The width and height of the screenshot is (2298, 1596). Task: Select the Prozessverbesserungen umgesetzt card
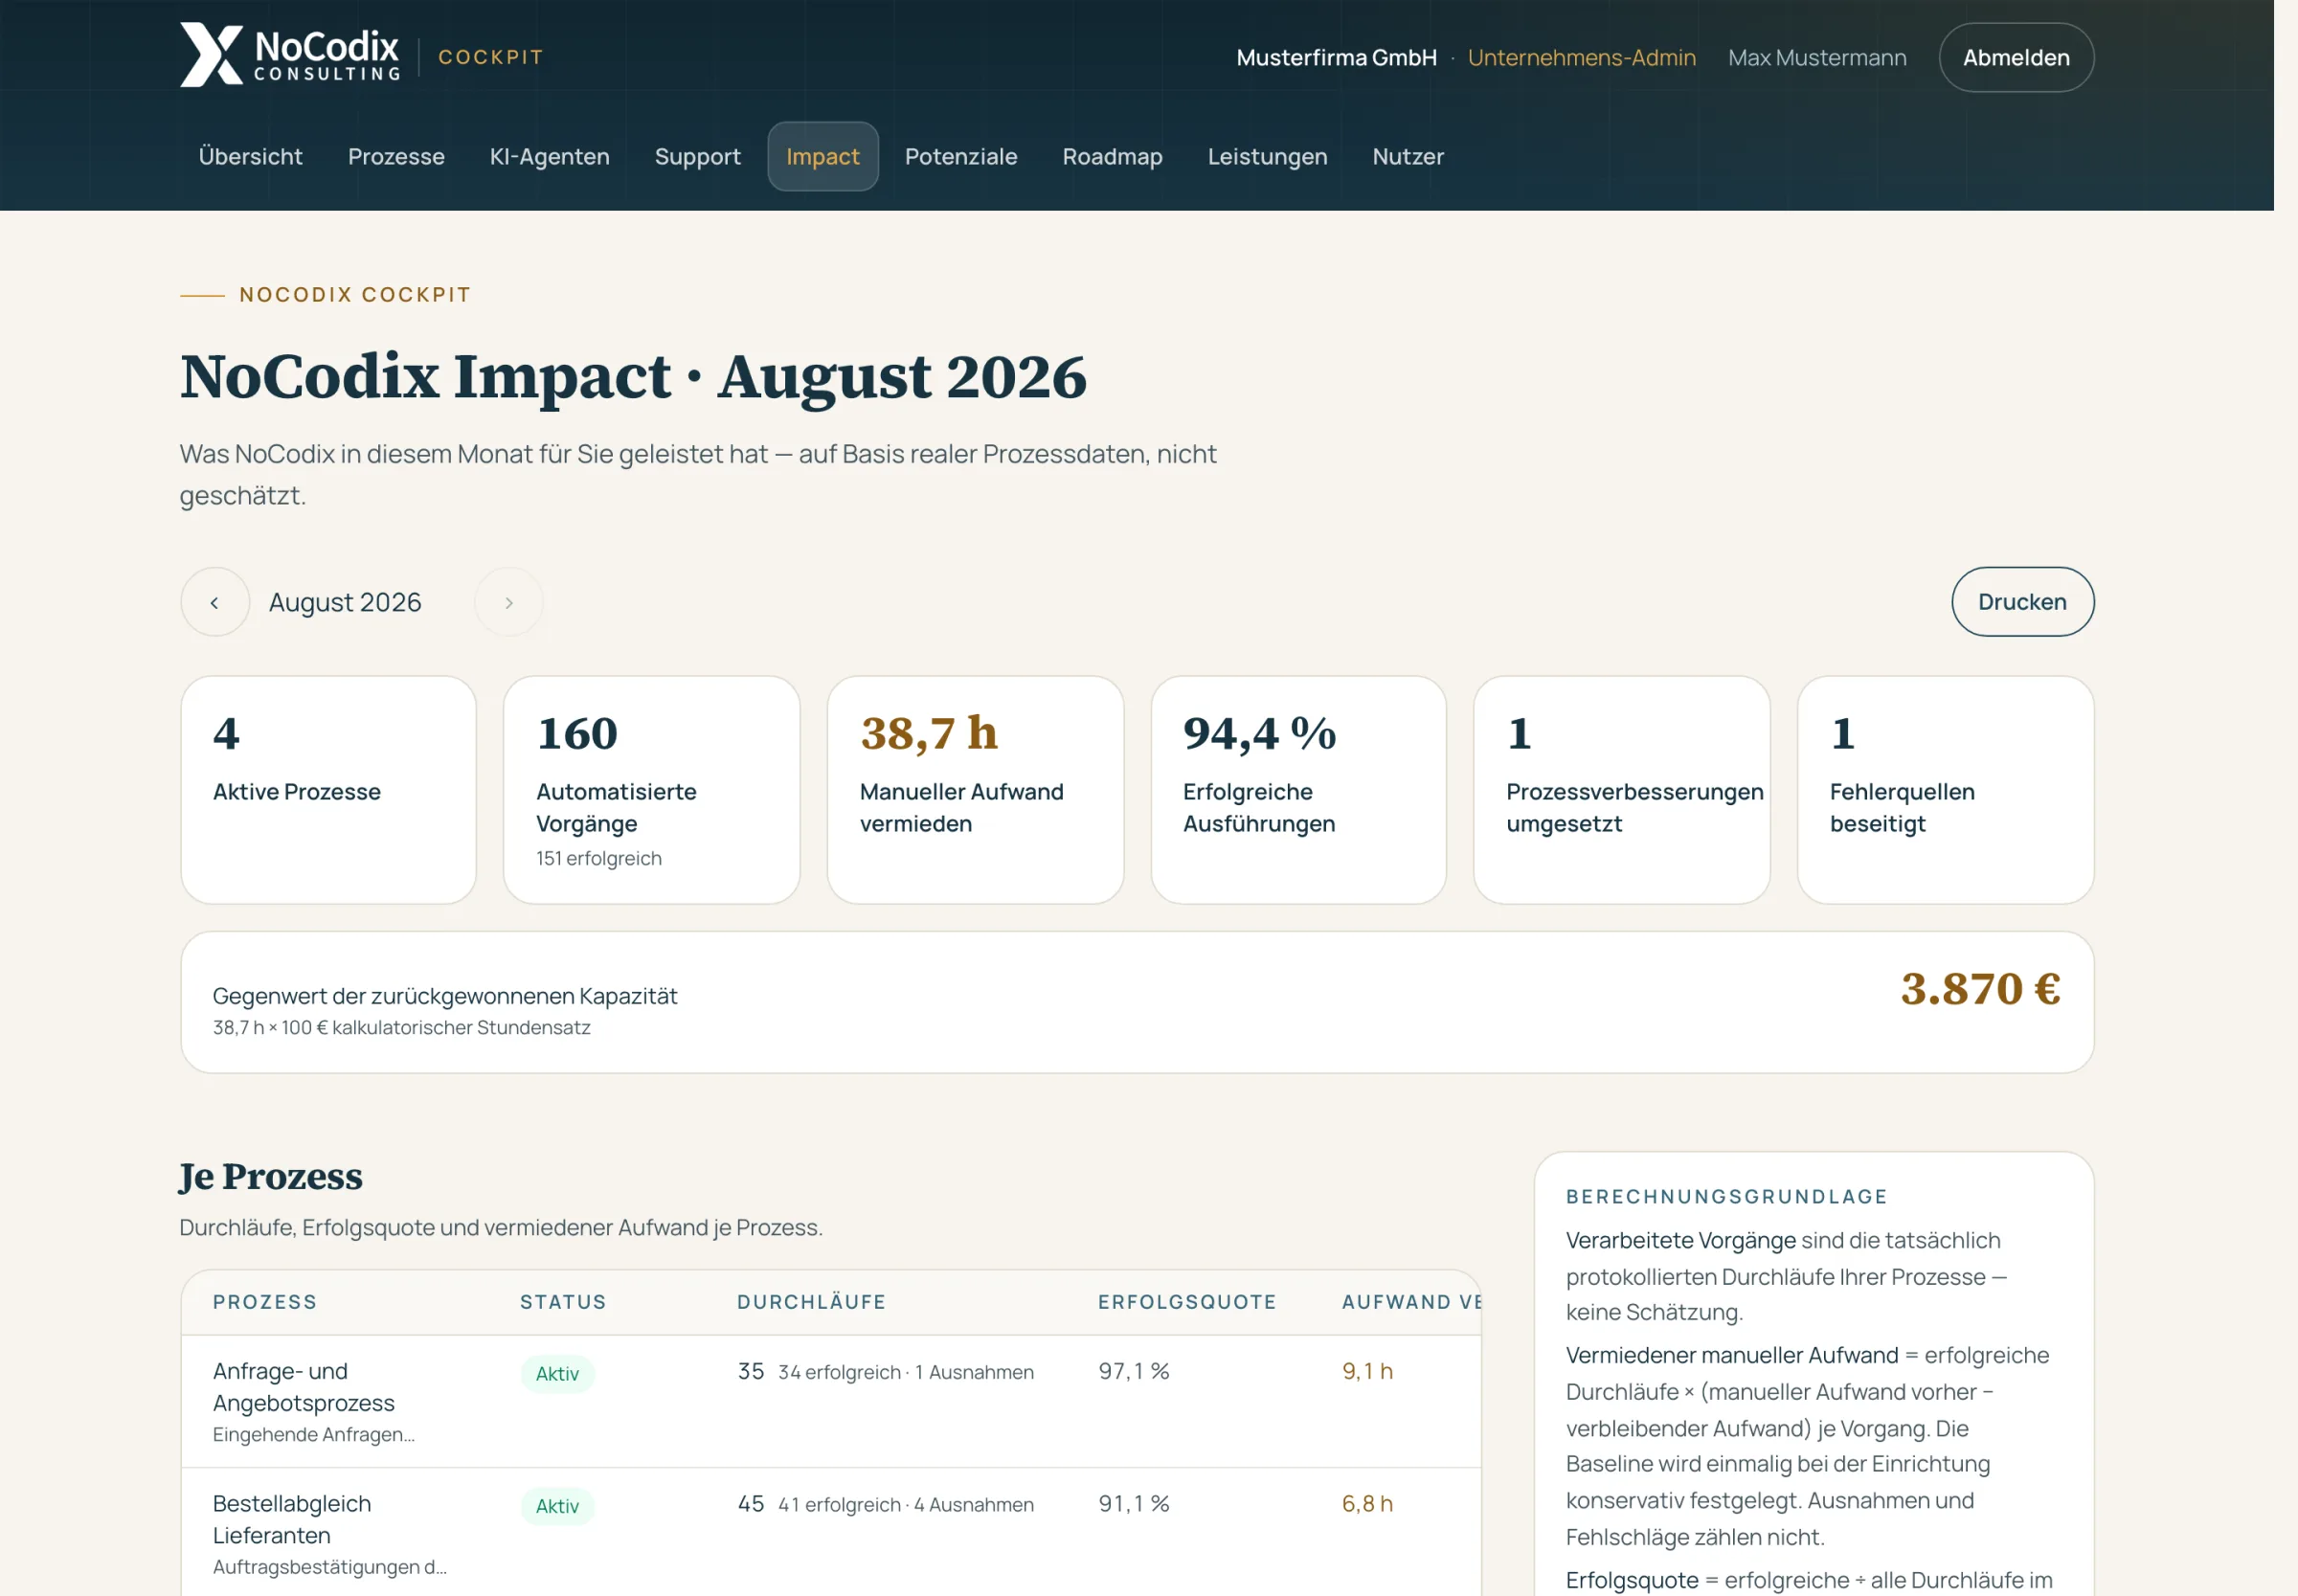pos(1622,790)
